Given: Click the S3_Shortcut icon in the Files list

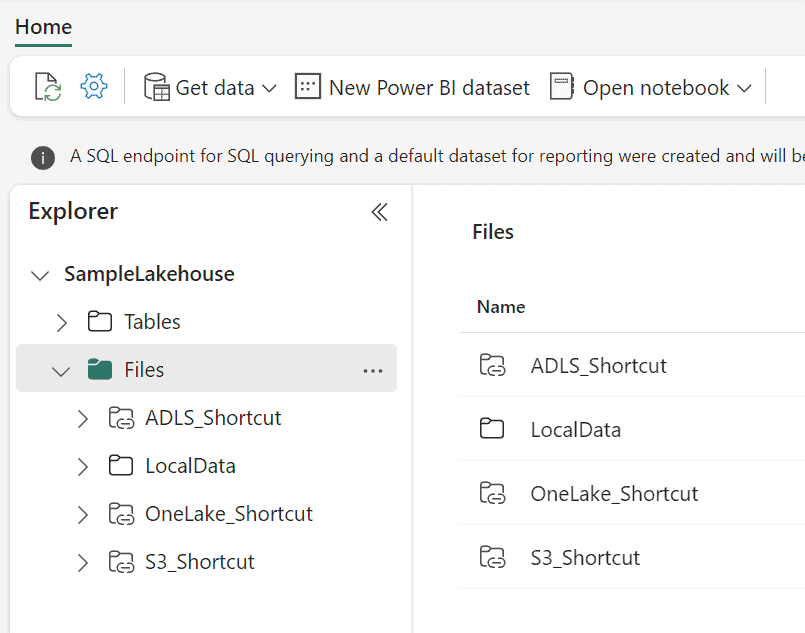Looking at the screenshot, I should [492, 557].
